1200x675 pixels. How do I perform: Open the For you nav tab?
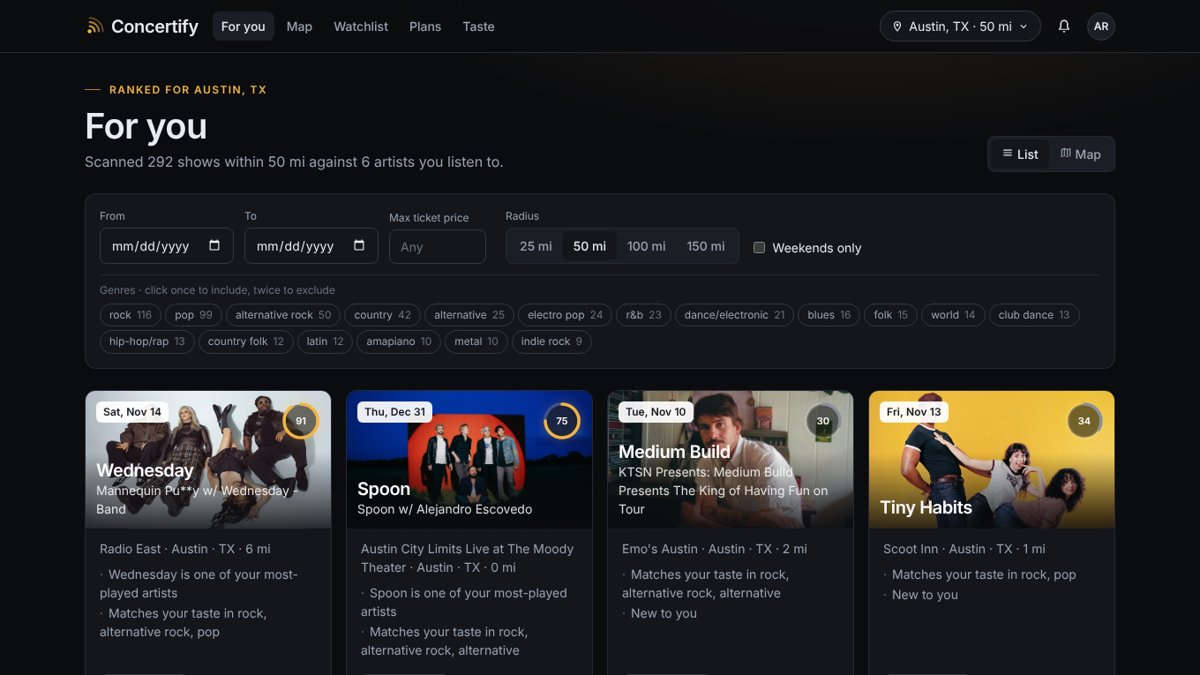(243, 26)
